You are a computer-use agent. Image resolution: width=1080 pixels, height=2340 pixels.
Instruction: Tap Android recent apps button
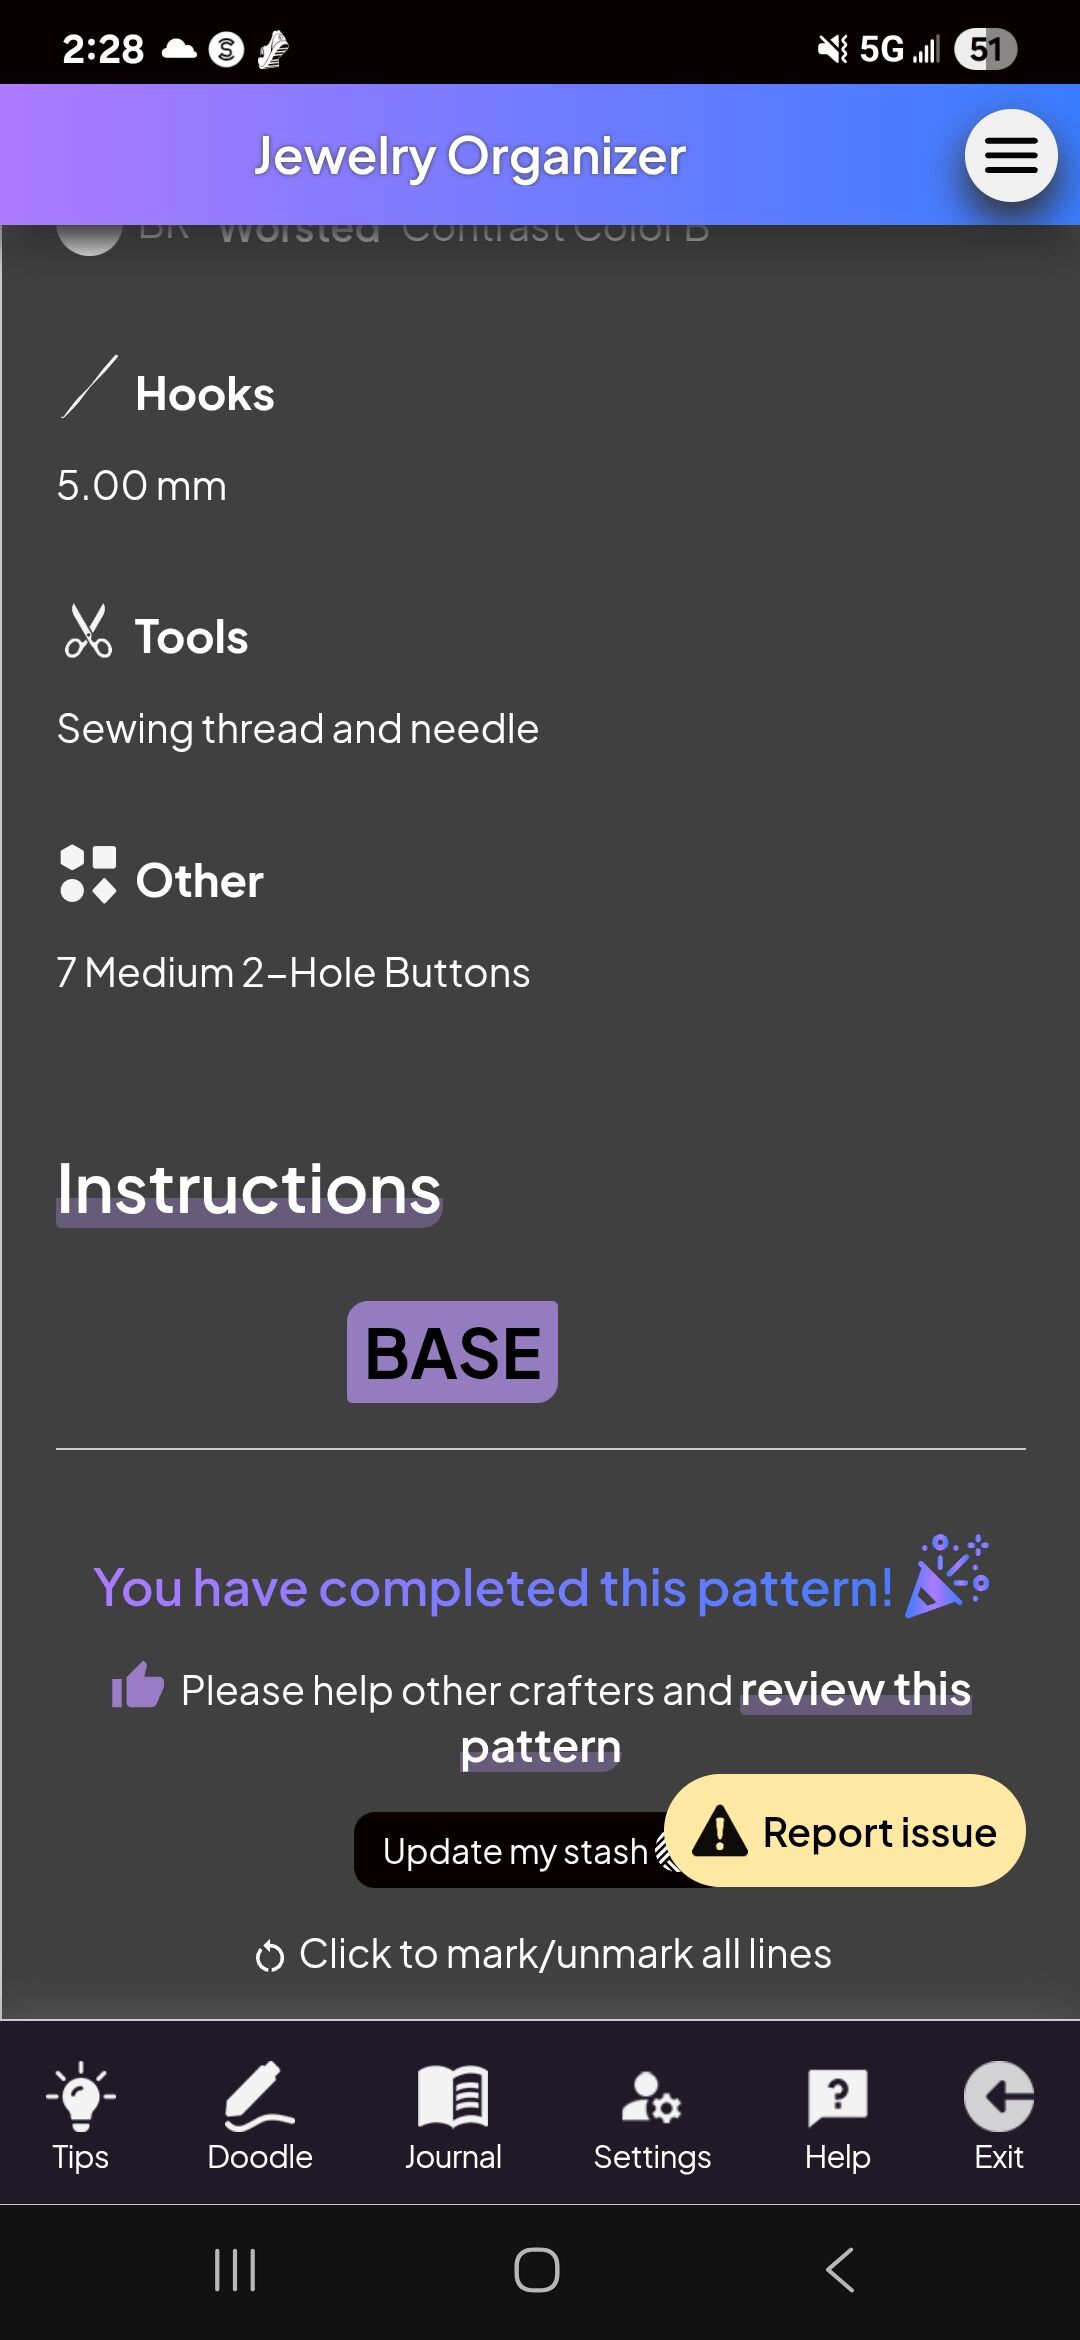[x=236, y=2270]
